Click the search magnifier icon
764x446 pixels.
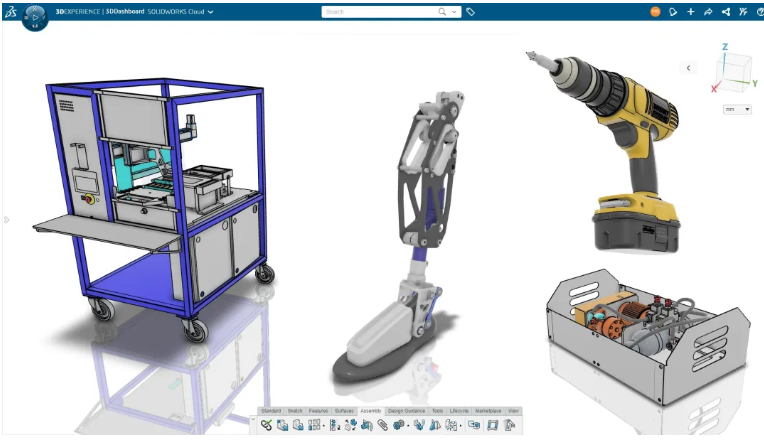[x=442, y=12]
